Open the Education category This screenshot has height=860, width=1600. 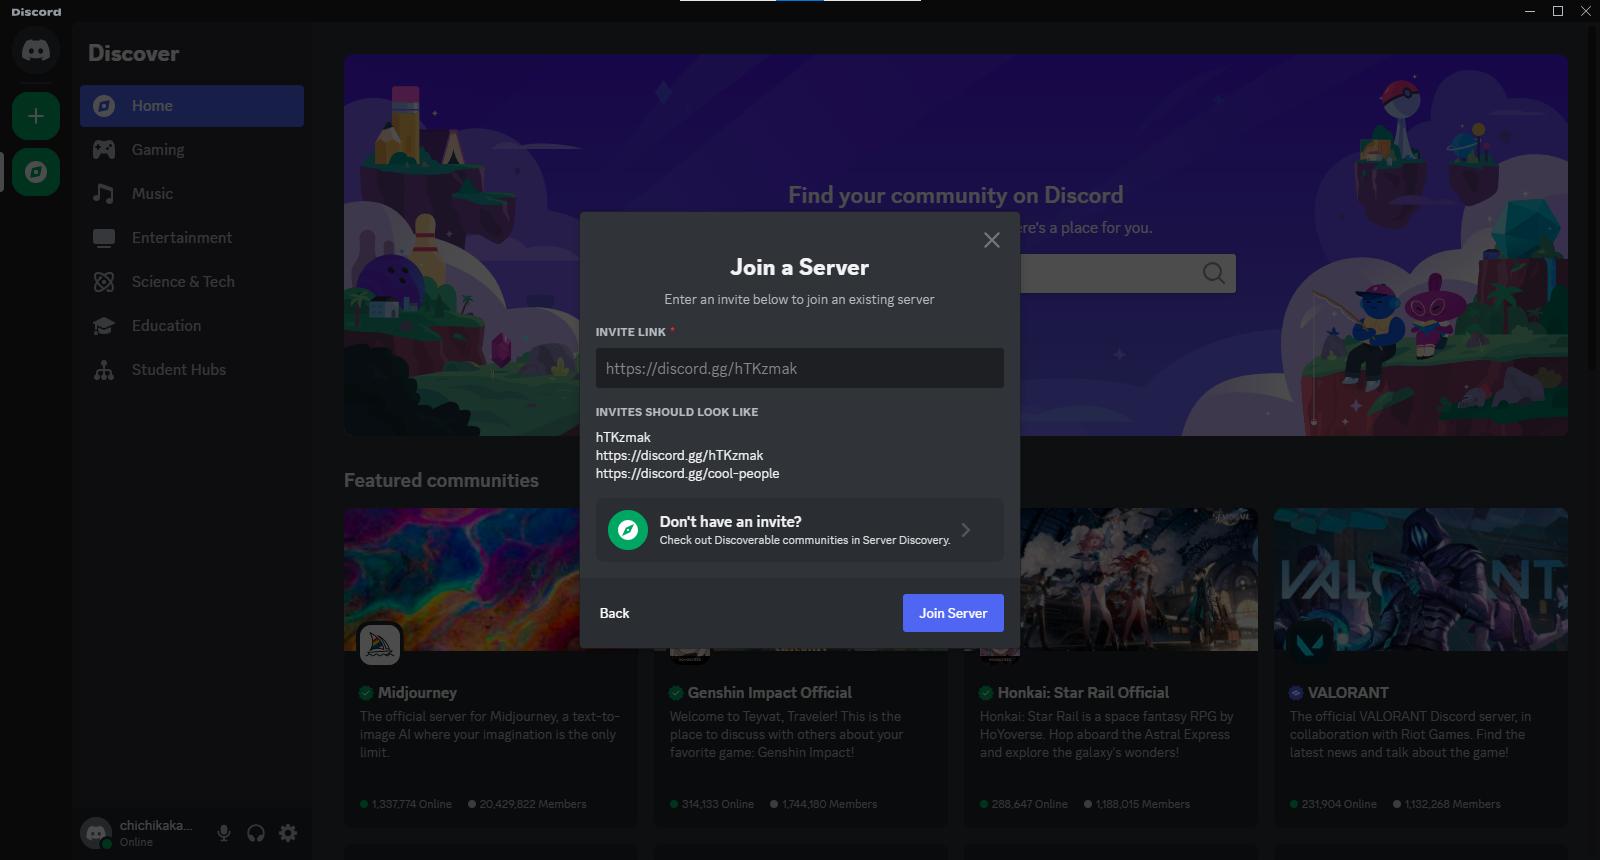(192, 326)
